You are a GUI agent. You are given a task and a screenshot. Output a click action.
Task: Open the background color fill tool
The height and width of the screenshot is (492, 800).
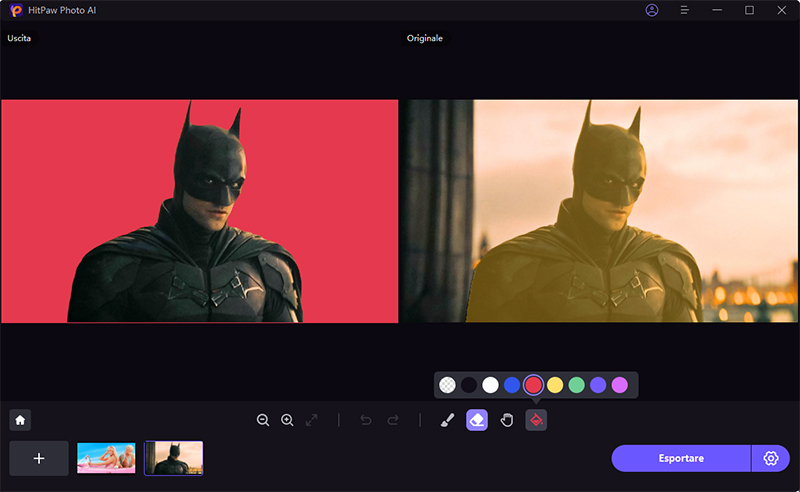(x=536, y=420)
